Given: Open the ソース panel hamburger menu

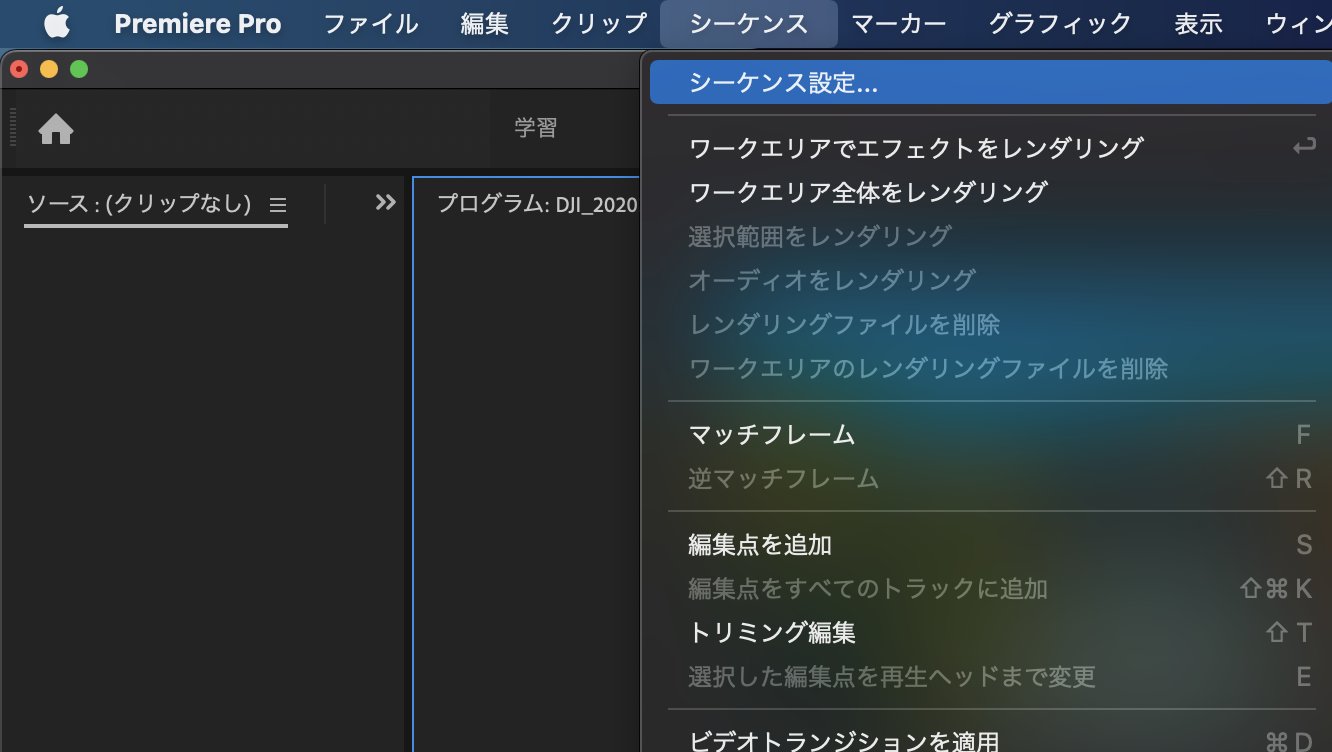Looking at the screenshot, I should pos(278,205).
